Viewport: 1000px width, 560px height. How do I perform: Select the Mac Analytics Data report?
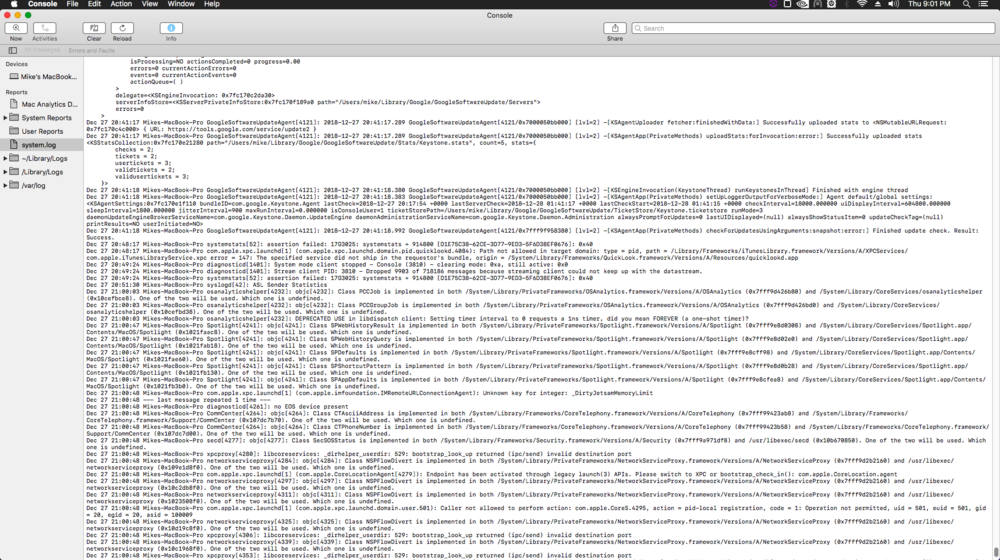(x=50, y=104)
